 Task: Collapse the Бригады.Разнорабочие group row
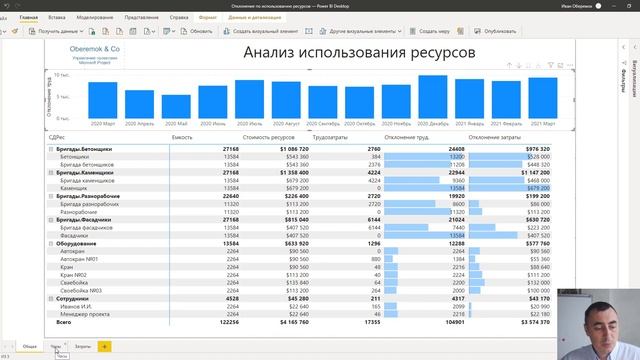(51, 196)
